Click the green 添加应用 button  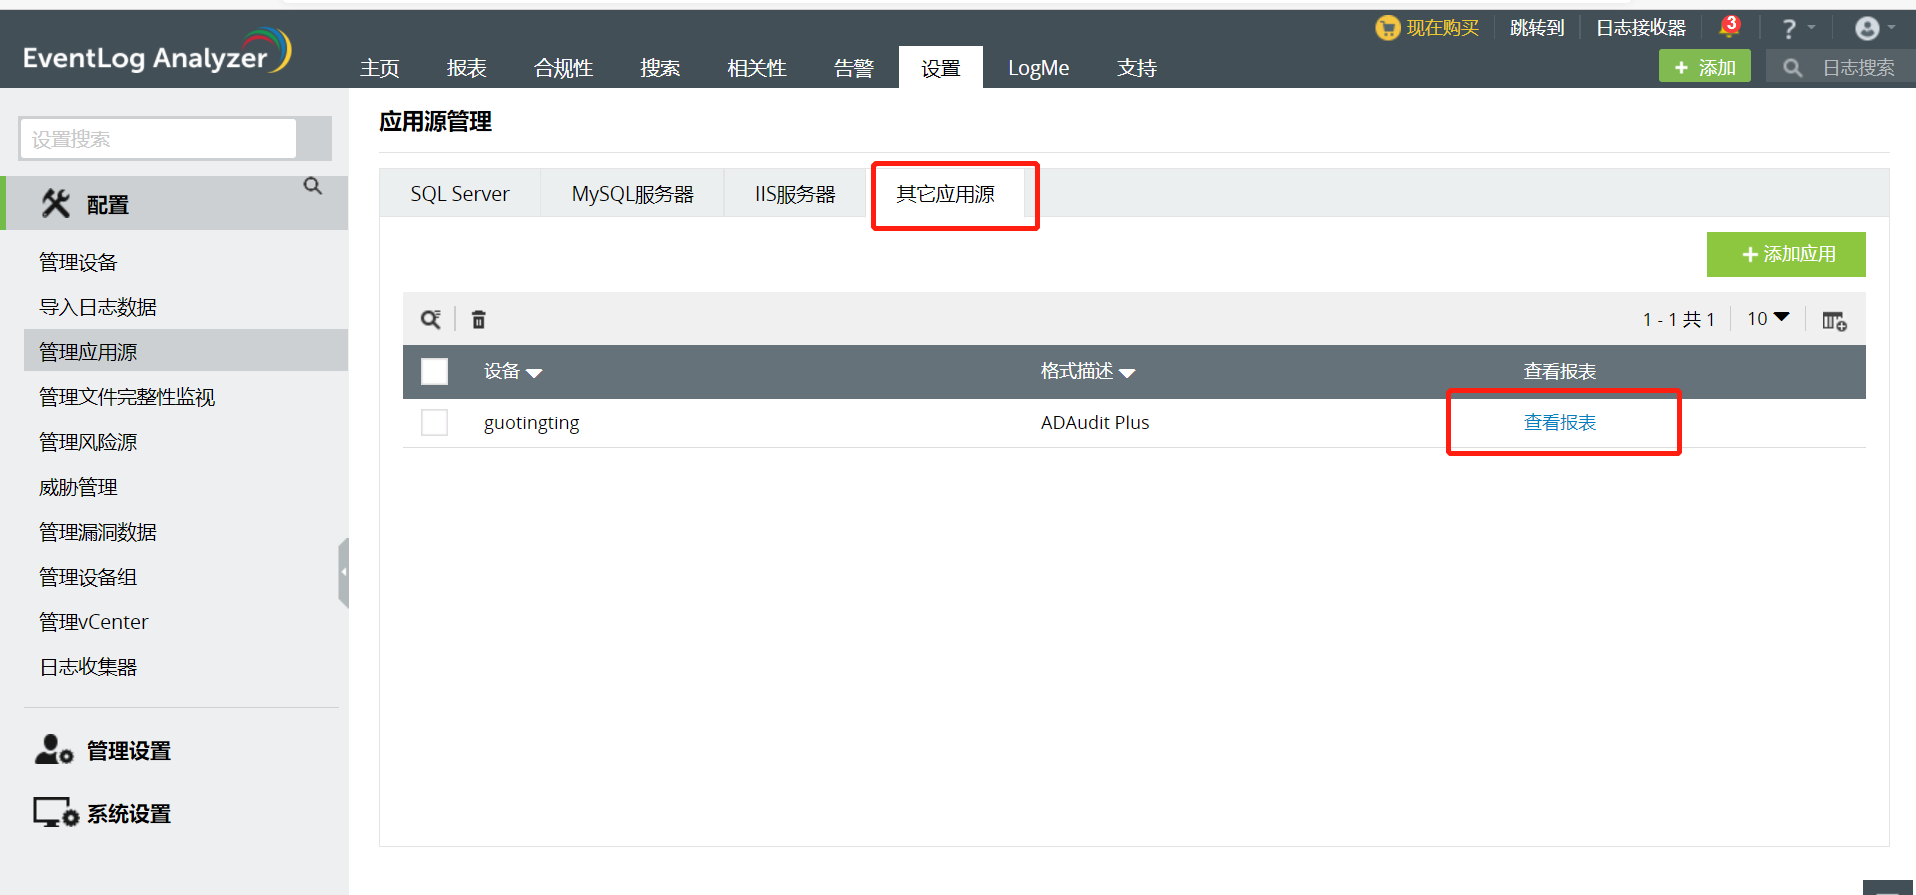click(x=1786, y=255)
